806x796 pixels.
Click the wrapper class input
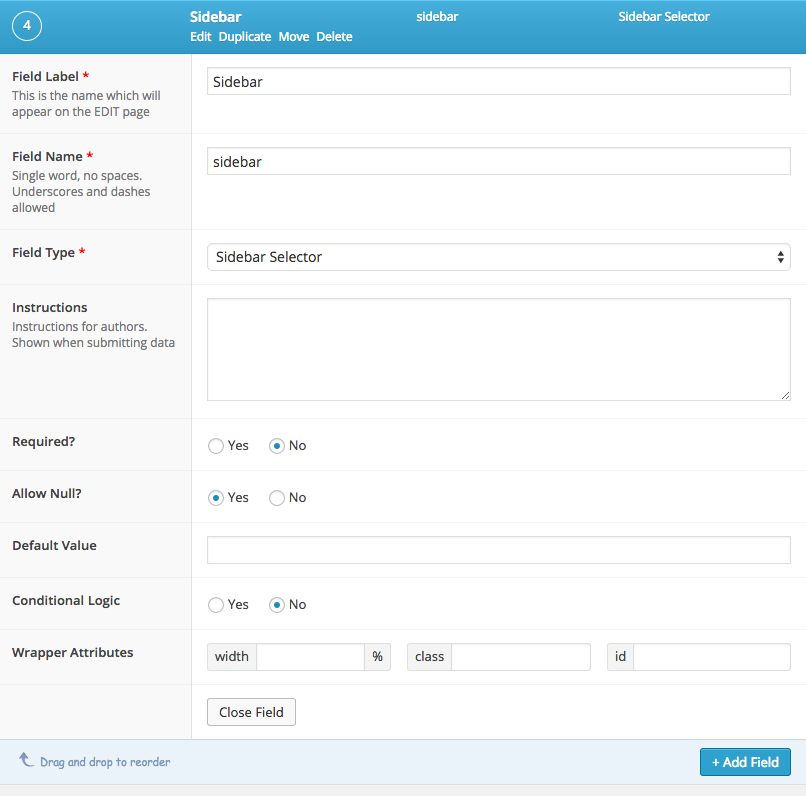tap(520, 657)
